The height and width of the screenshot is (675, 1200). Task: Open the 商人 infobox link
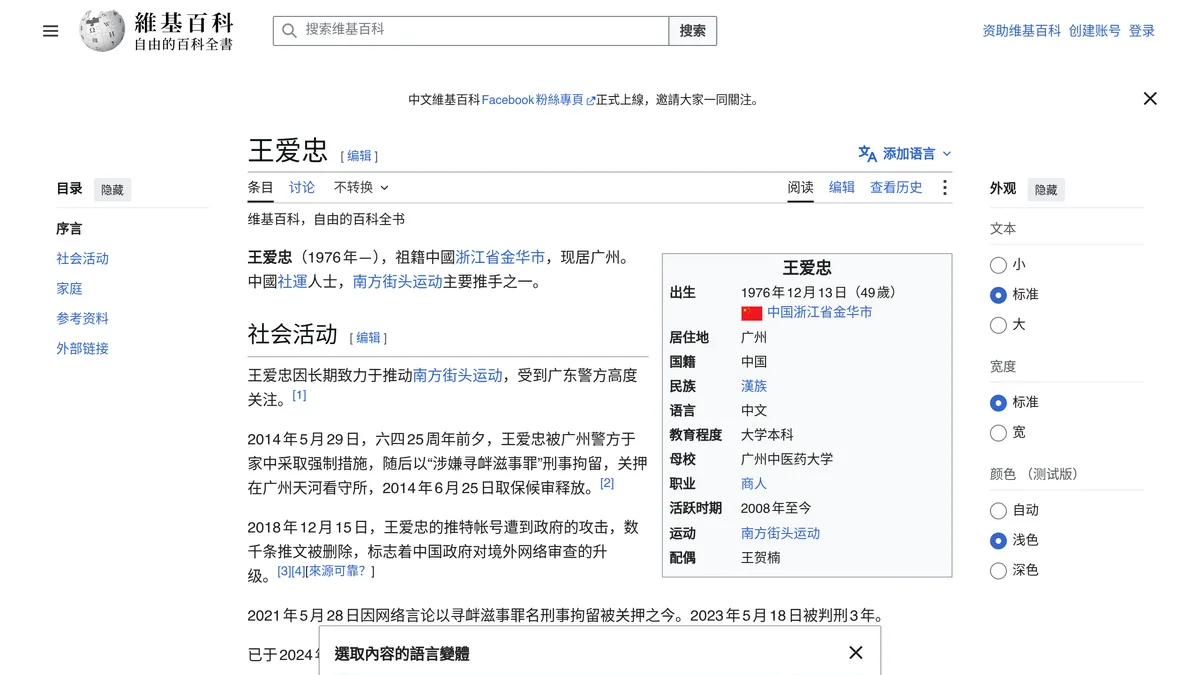pyautogui.click(x=754, y=484)
